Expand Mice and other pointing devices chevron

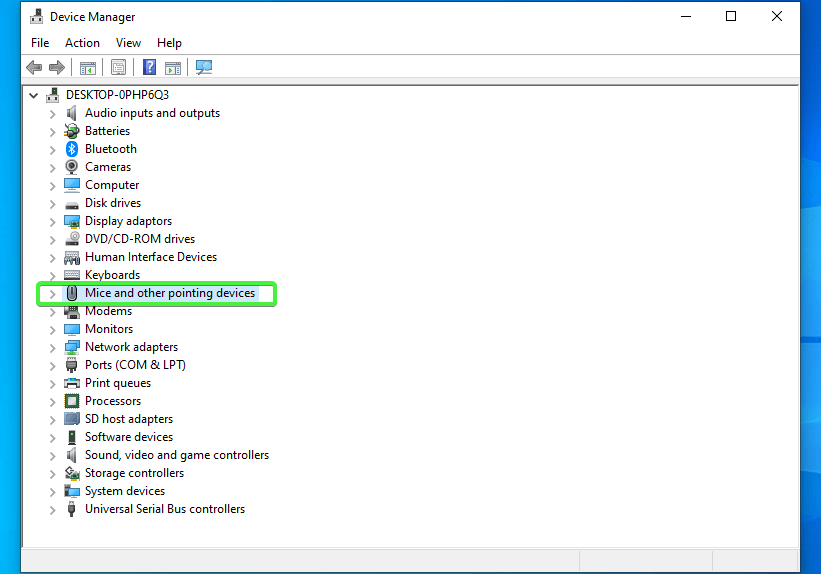[52, 294]
